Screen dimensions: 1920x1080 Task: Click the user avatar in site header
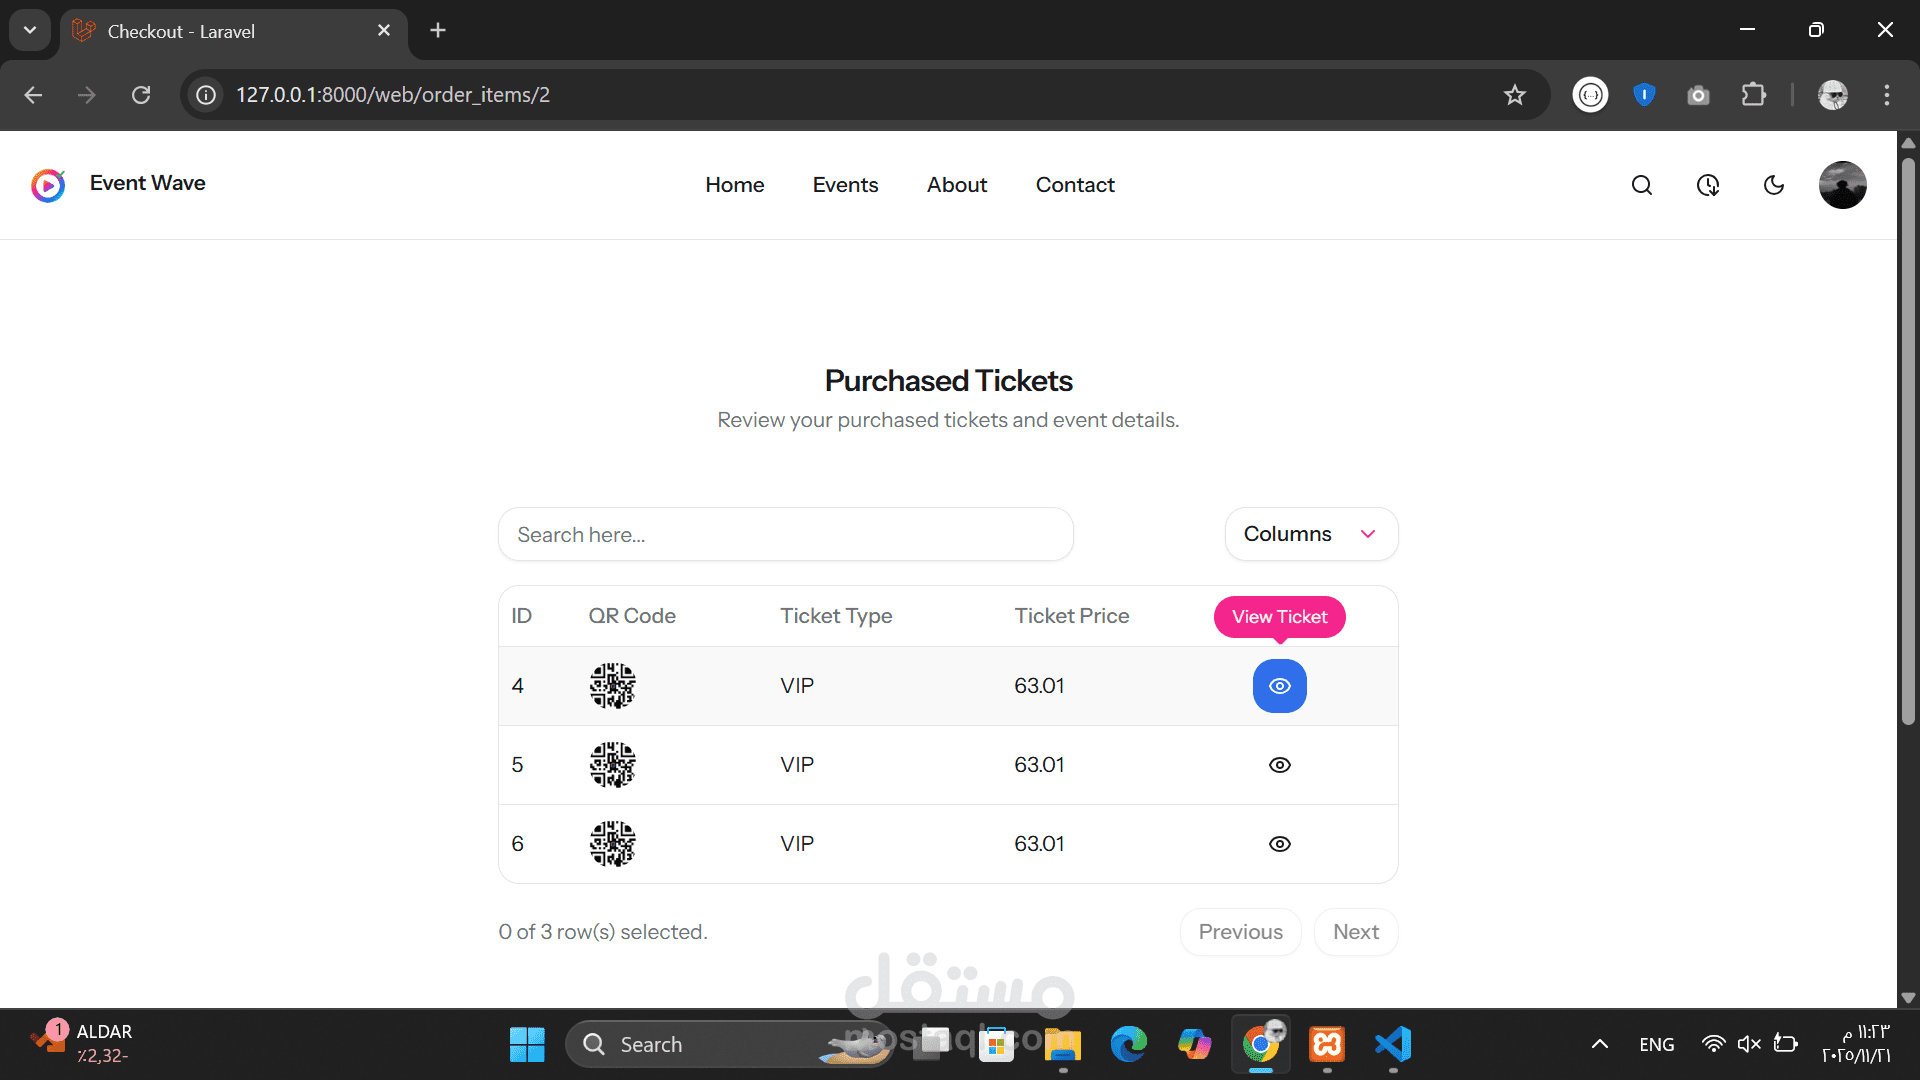(x=1842, y=185)
